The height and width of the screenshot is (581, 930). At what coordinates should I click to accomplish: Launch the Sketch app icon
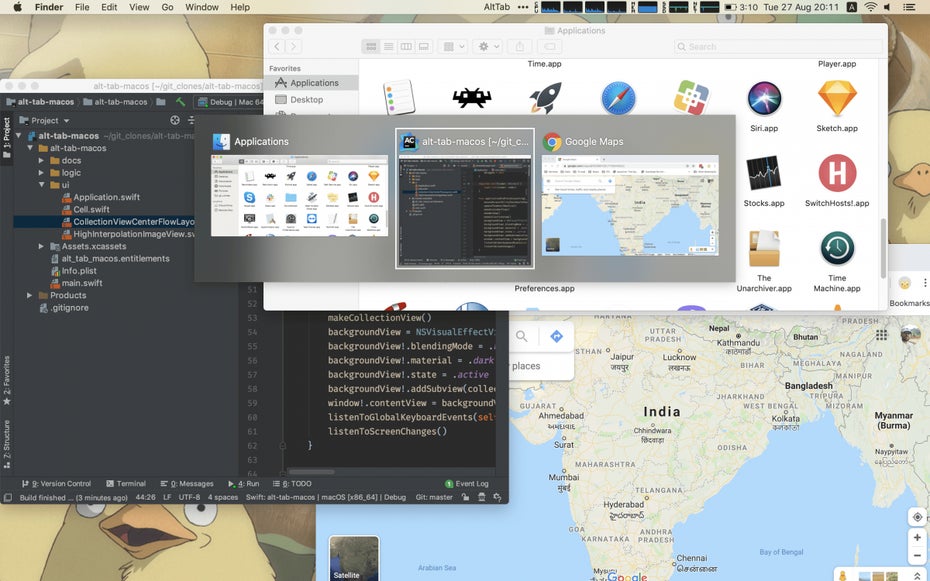[x=837, y=99]
